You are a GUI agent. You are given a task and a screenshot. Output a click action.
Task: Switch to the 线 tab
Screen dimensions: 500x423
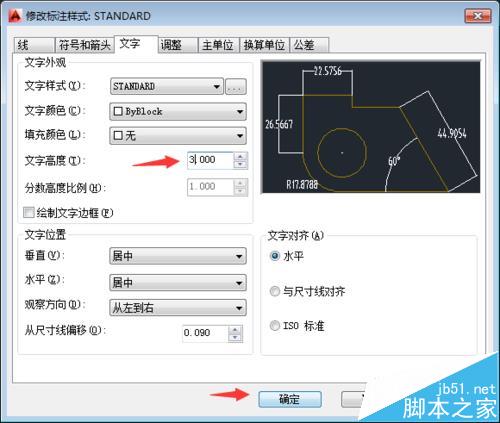34,45
